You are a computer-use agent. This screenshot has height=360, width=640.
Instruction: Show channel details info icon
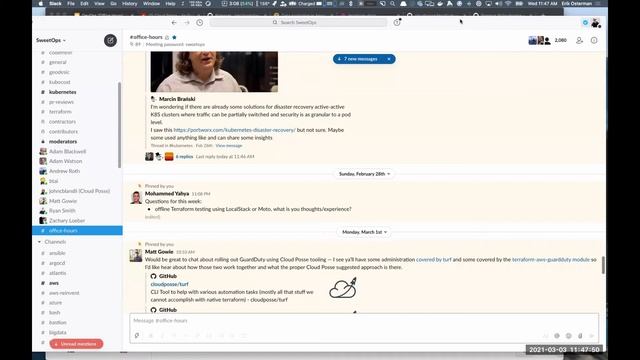tap(594, 40)
